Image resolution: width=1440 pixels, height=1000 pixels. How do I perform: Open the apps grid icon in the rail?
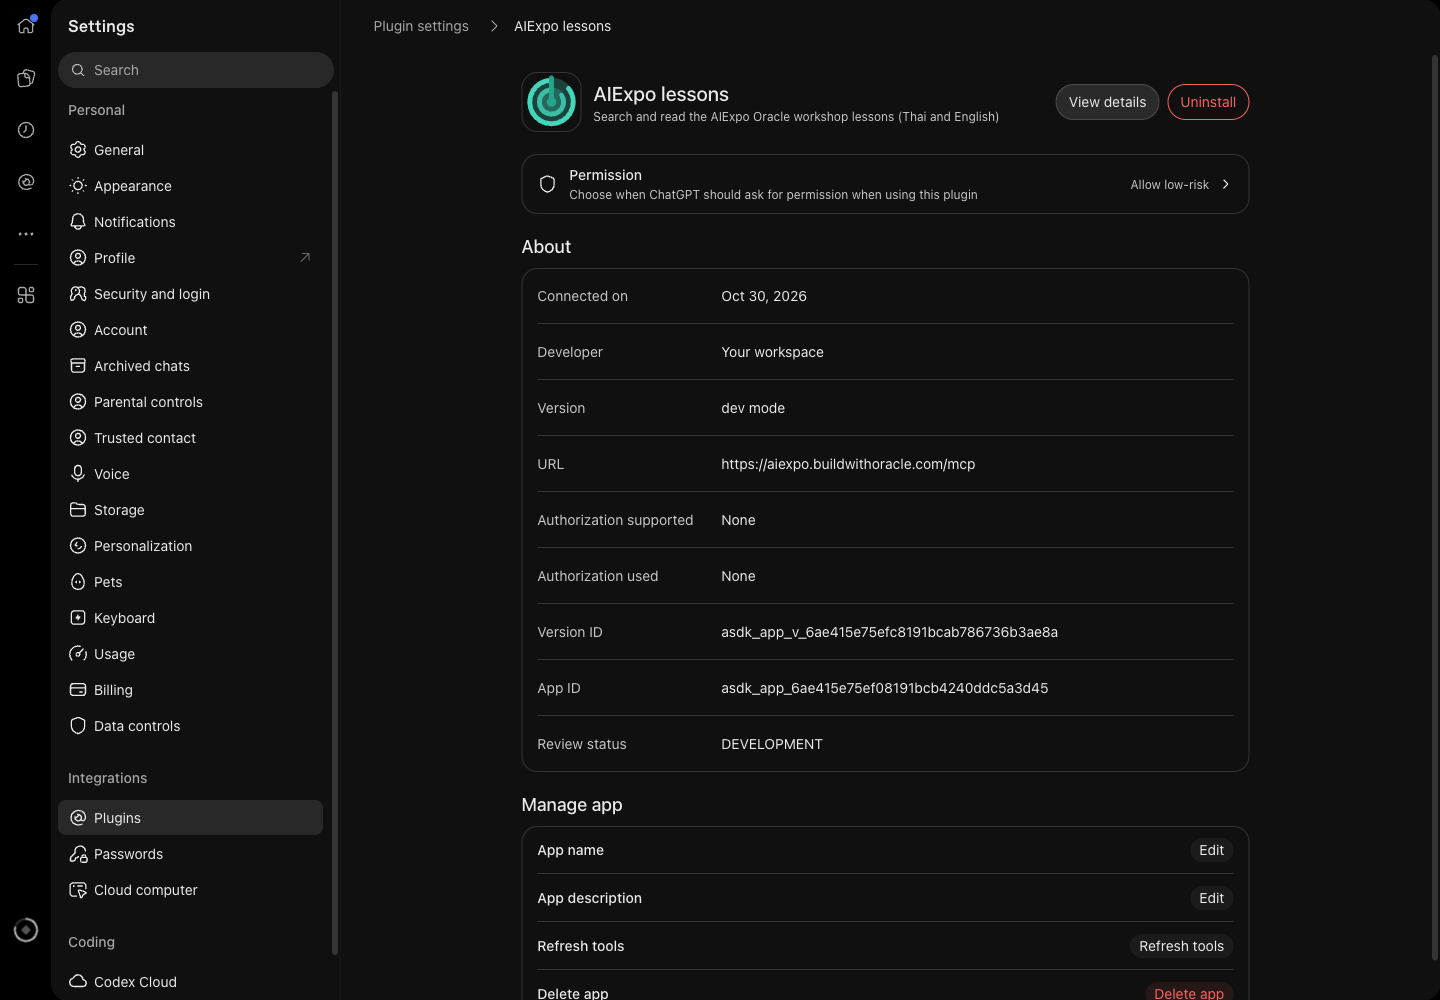[x=26, y=295]
